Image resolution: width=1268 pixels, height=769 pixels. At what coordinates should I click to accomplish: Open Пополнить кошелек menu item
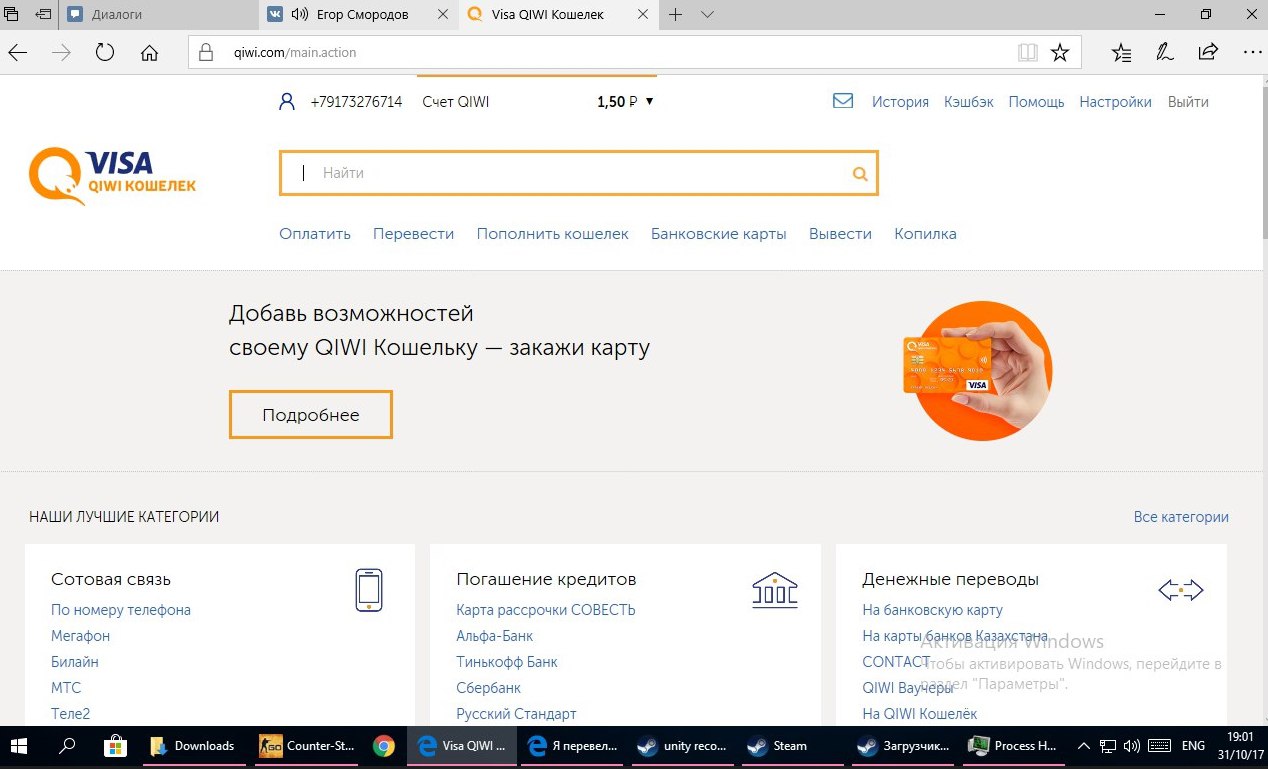[x=553, y=234]
